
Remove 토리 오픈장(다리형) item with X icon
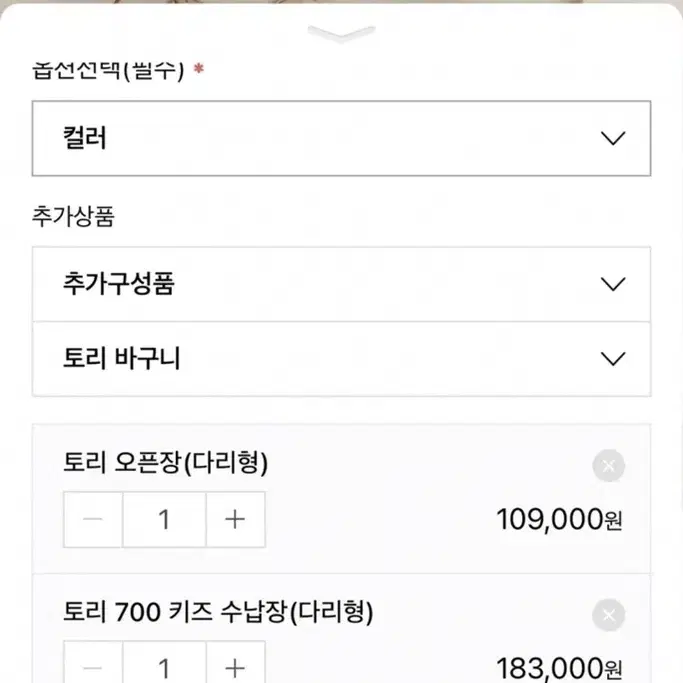pyautogui.click(x=609, y=466)
